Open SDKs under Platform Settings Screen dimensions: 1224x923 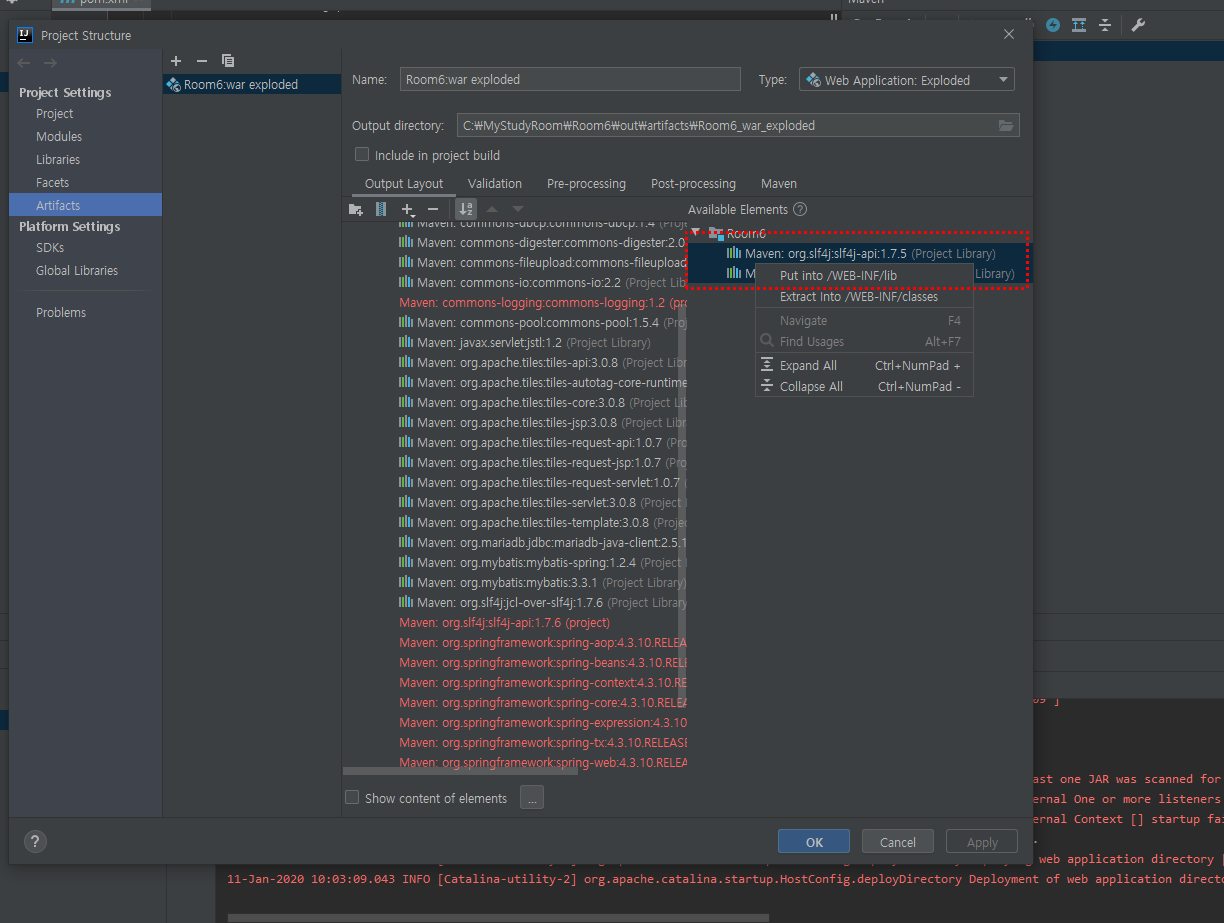[50, 247]
